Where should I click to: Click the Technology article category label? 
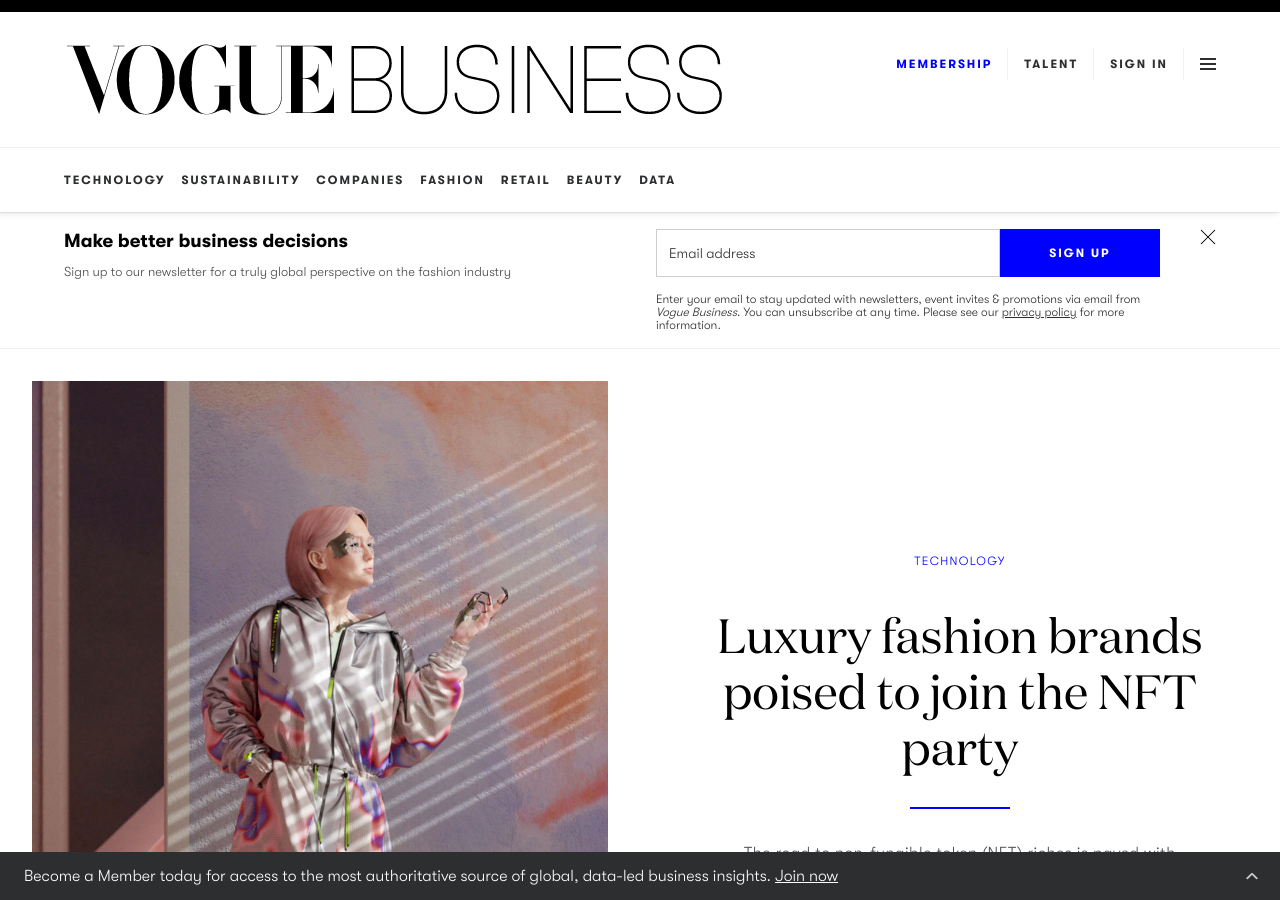(x=960, y=561)
